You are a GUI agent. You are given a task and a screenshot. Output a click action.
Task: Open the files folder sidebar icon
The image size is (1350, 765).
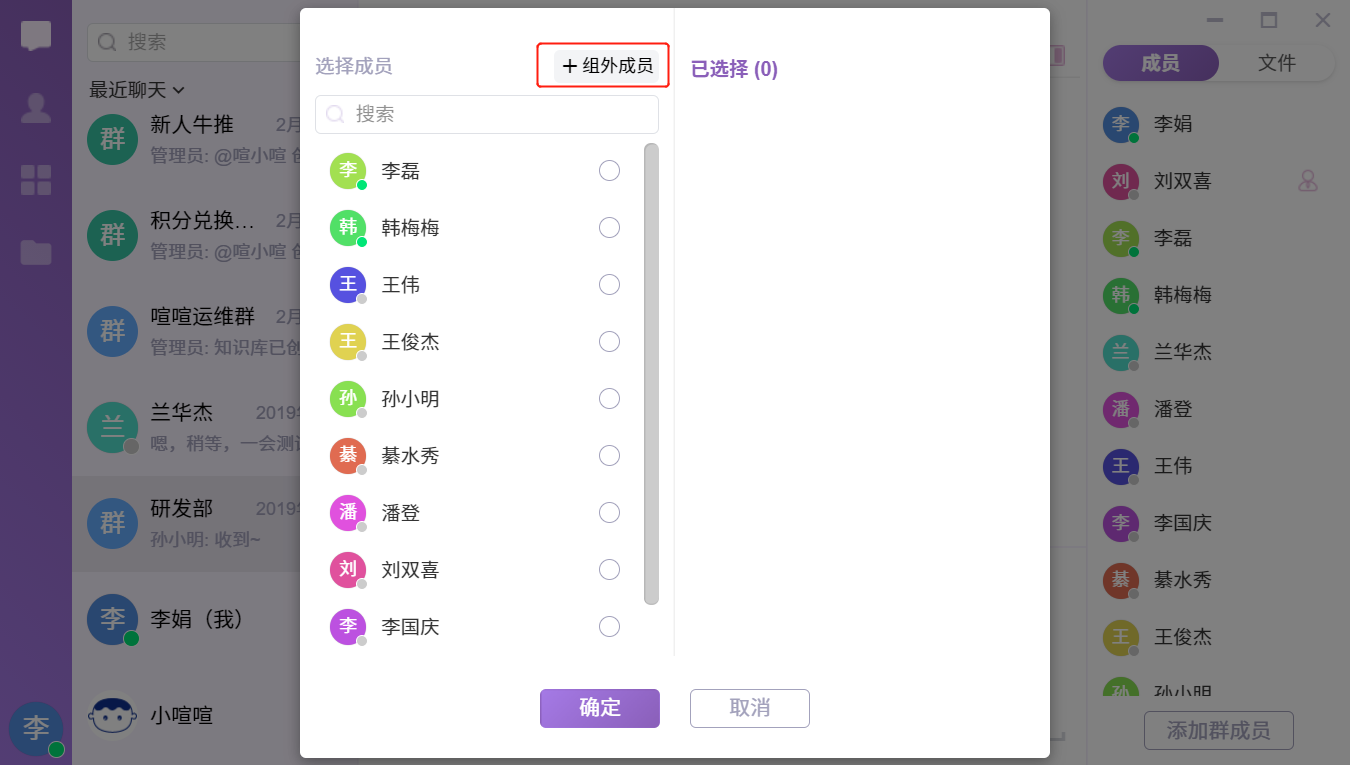(36, 252)
